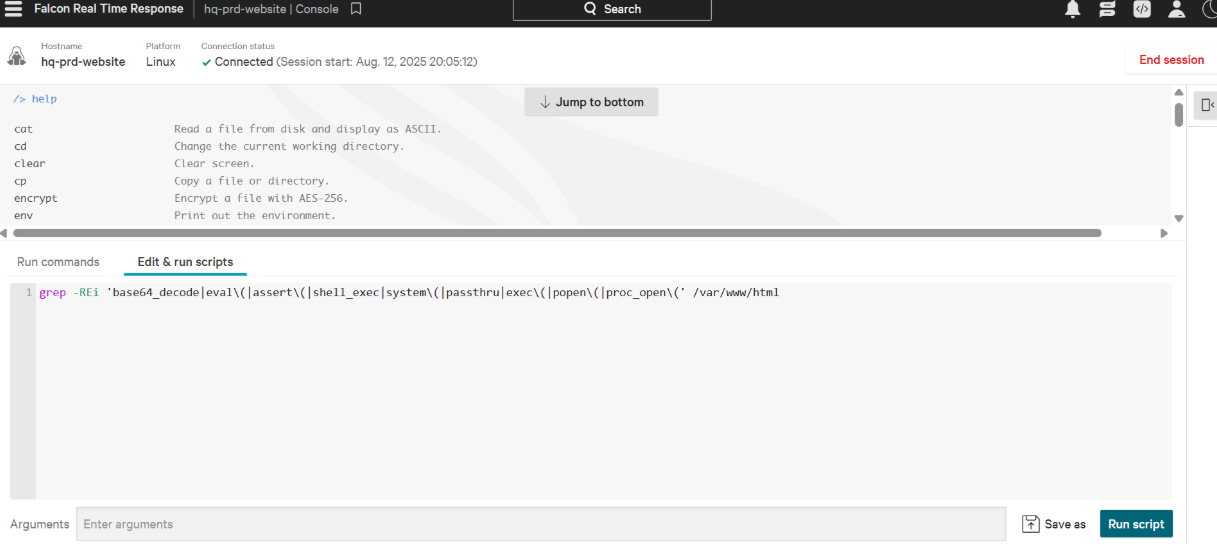Open the hamburger navigation menu
Image resolution: width=1217 pixels, height=544 pixels.
pos(14,9)
